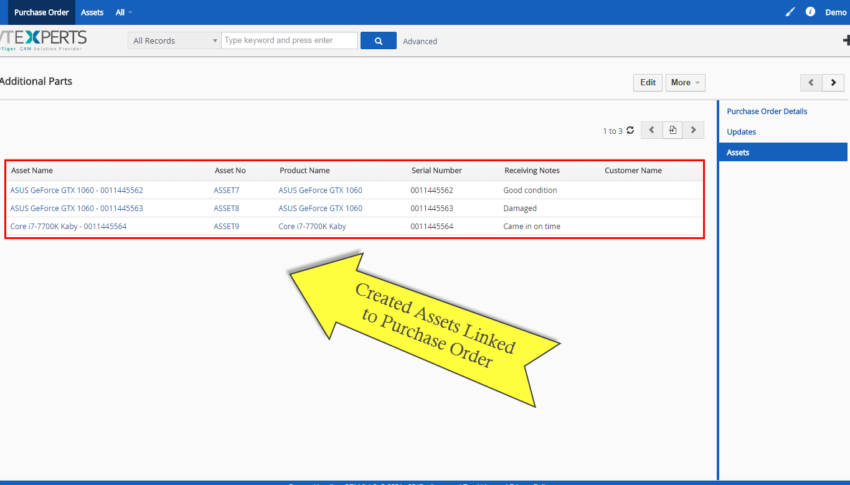Open the All menu dropdown
850x485 pixels.
coord(124,12)
